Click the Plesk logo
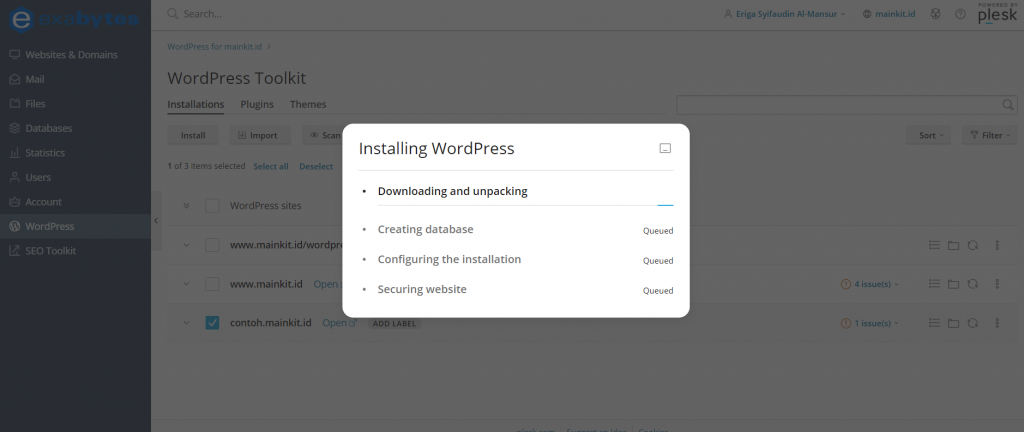This screenshot has height=432, width=1024. 997,14
